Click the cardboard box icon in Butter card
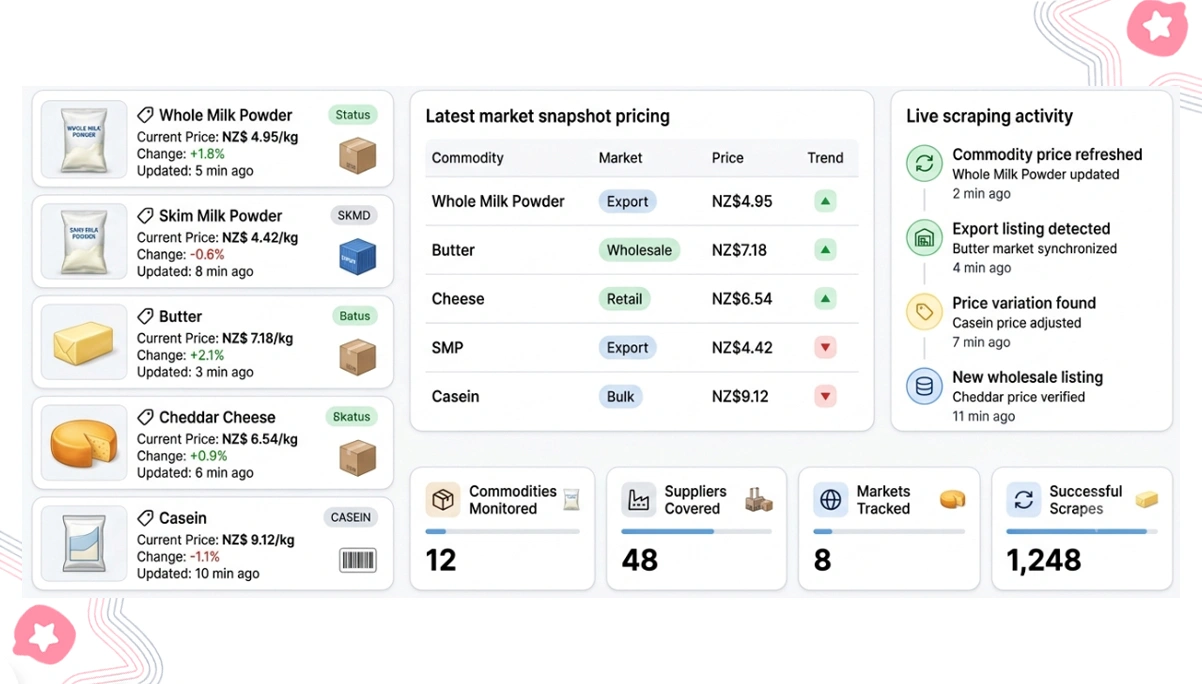Image resolution: width=1202 pixels, height=684 pixels. click(357, 357)
